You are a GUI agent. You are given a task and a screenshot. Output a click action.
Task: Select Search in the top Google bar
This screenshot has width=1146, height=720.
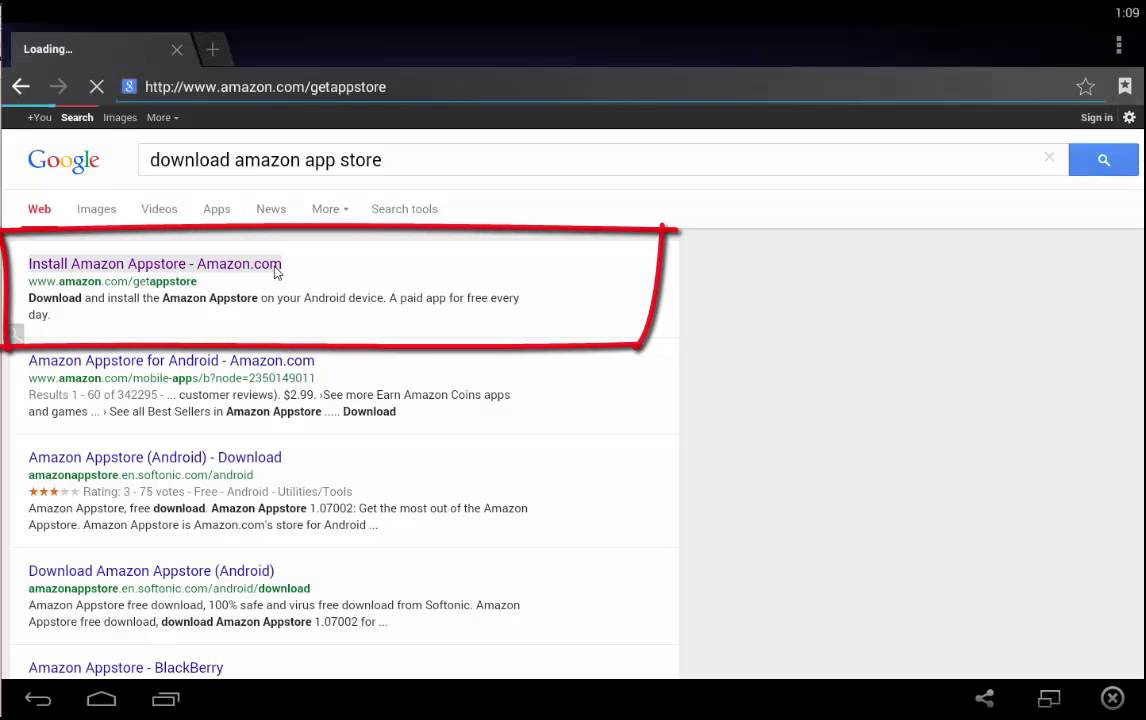77,118
